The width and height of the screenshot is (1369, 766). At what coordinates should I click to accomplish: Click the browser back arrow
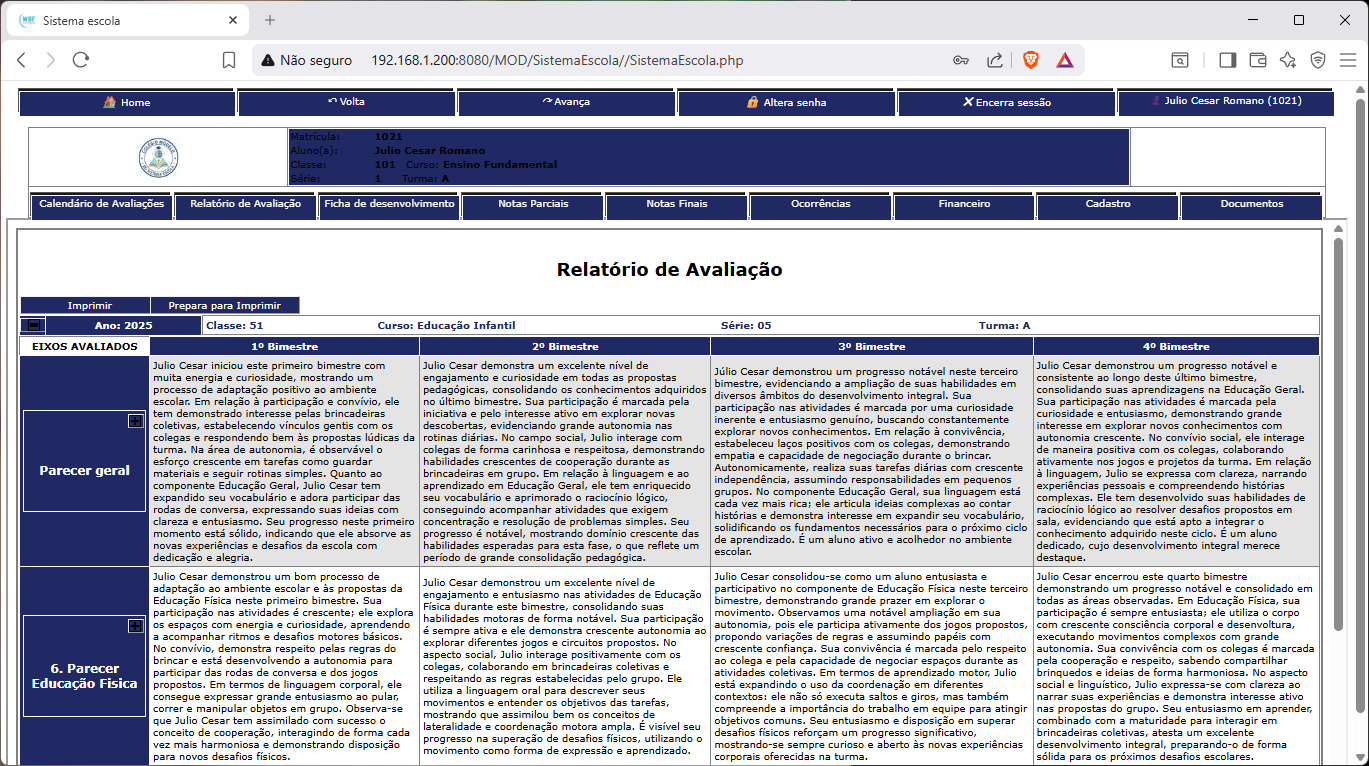(21, 60)
